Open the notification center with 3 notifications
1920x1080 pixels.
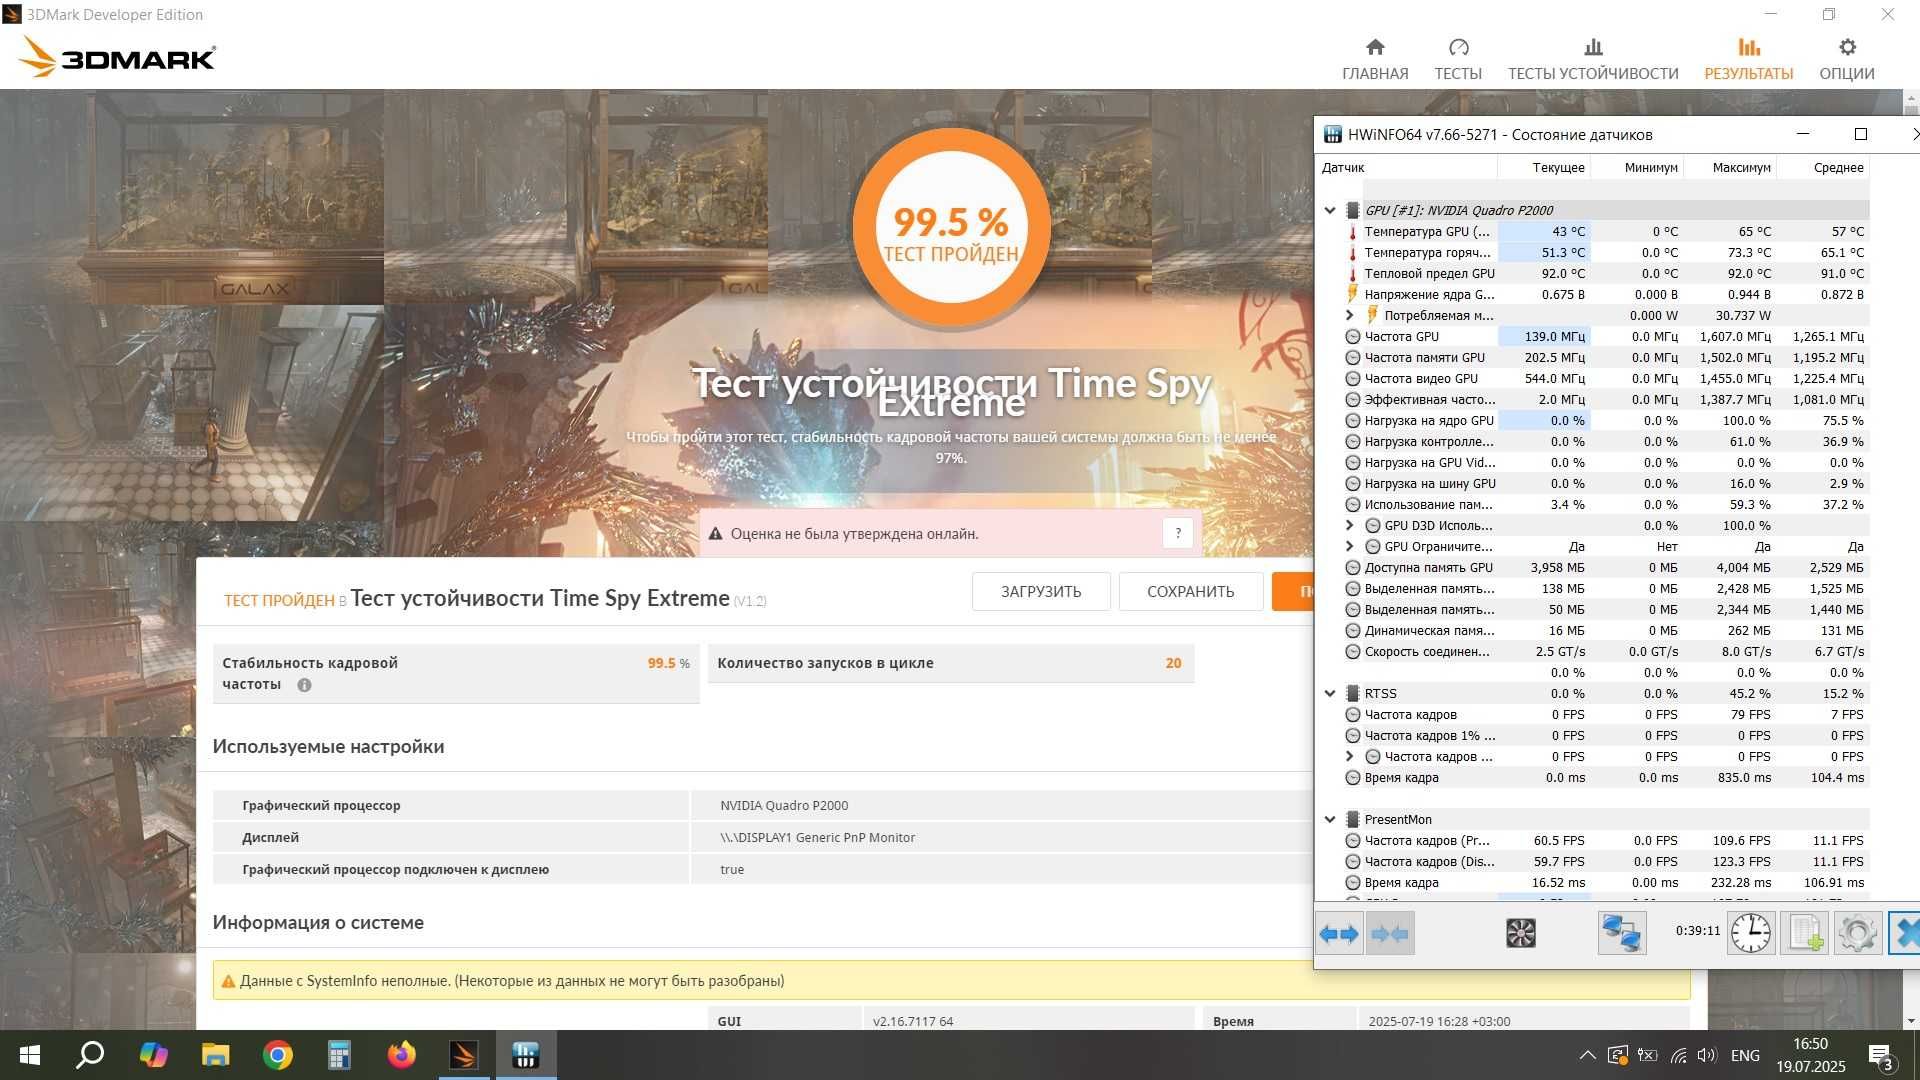tap(1880, 1056)
